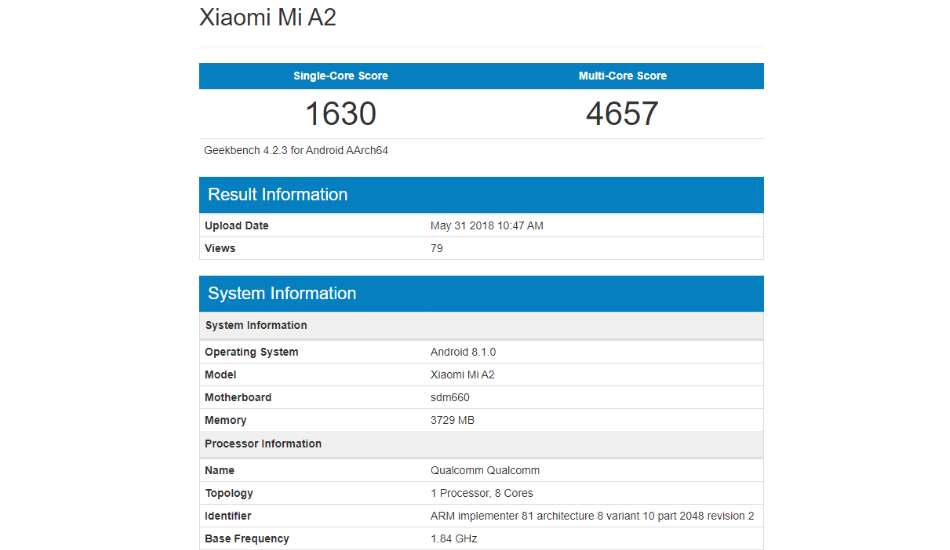Image resolution: width=950 pixels, height=550 pixels.
Task: Click the single-core score value 1630
Action: [340, 113]
